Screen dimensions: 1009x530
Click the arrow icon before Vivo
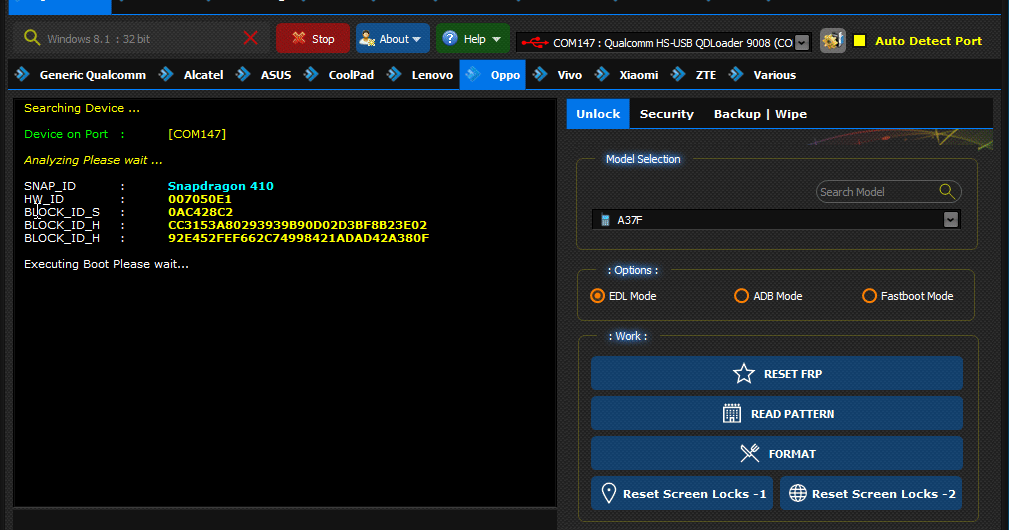pos(540,74)
